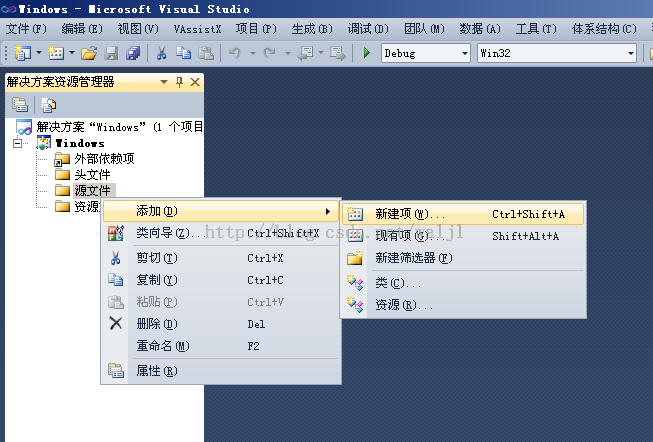
Task: Choose 类(C) in the submenu
Action: tap(463, 283)
